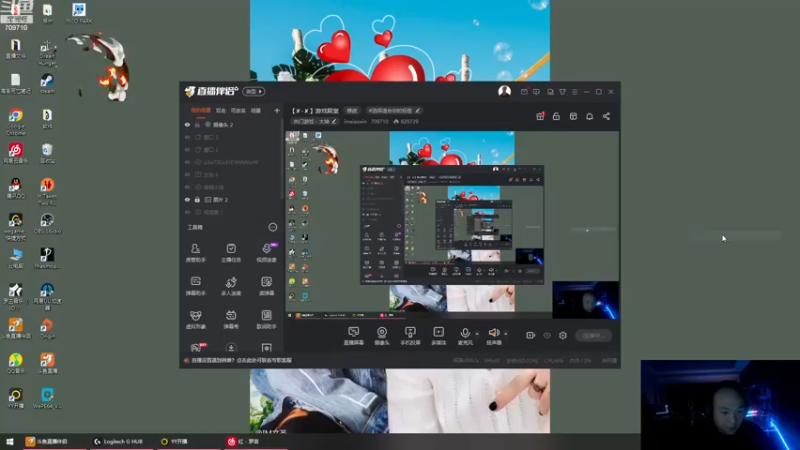Image resolution: width=800 pixels, height=450 pixels.
Task: Click the record video icon beside settings
Action: [531, 335]
